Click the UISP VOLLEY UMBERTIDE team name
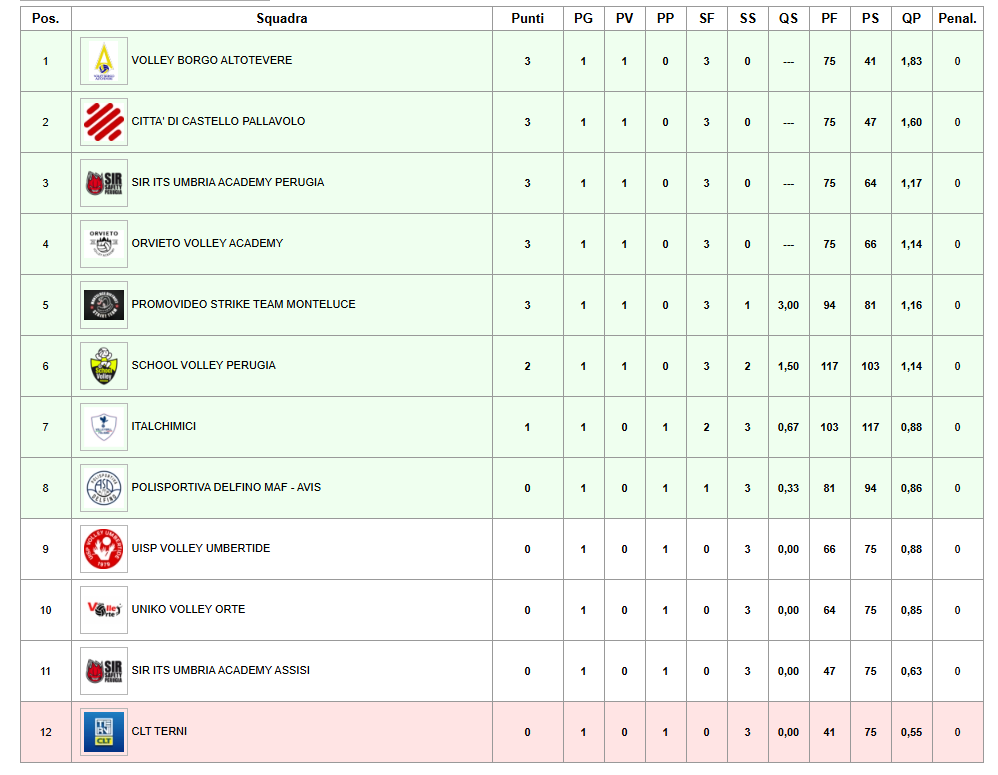This screenshot has height=775, width=998. coord(201,549)
